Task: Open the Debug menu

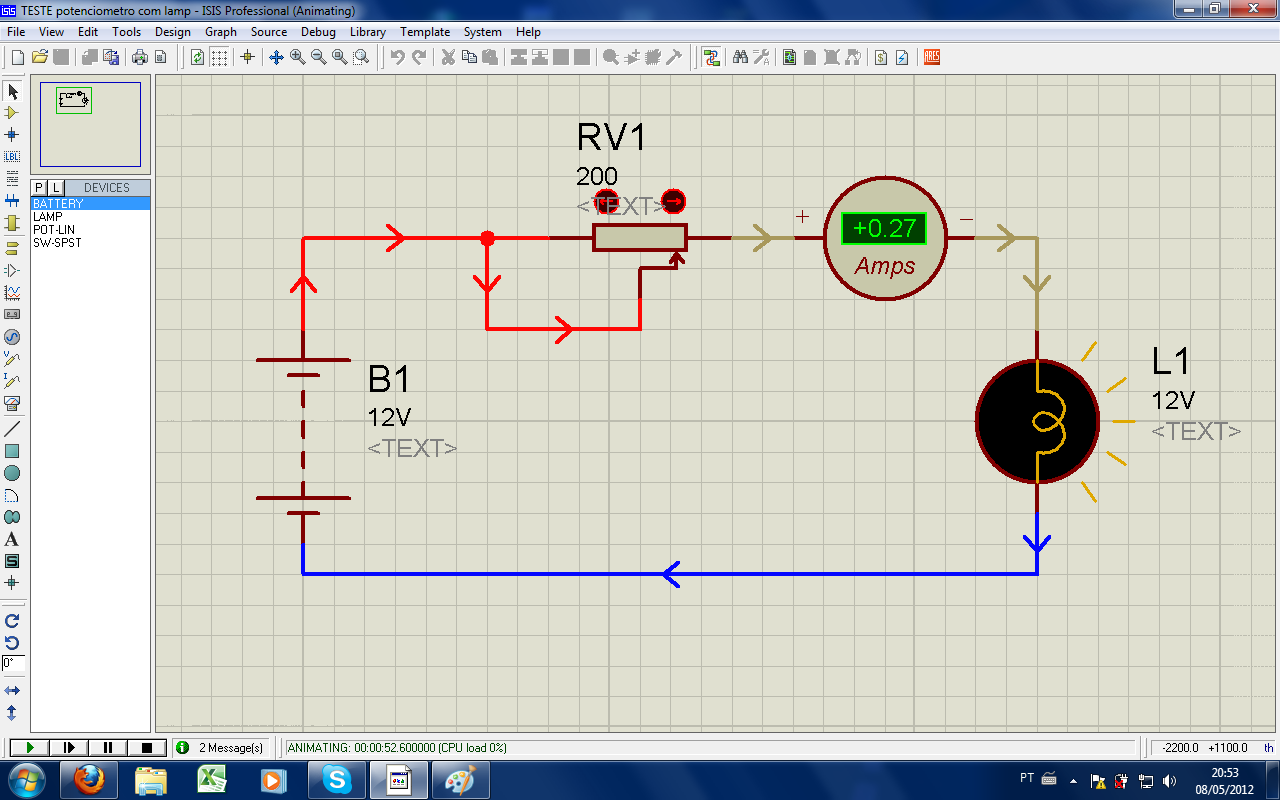Action: pos(318,32)
